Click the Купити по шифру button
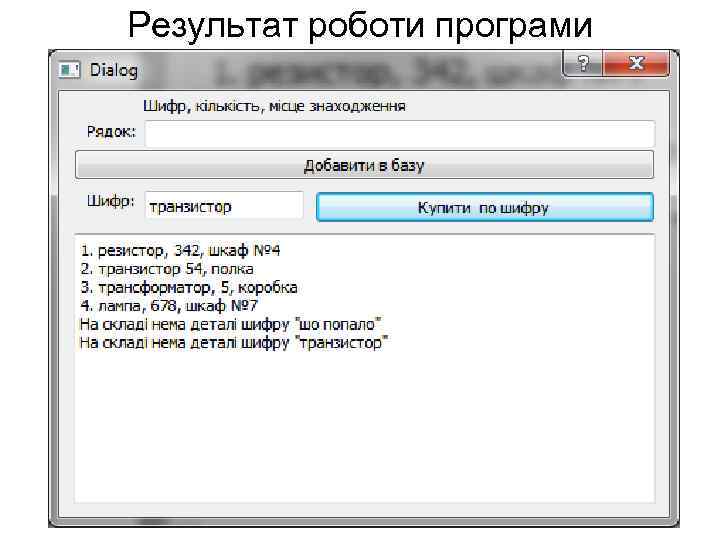The height and width of the screenshot is (540, 720). [485, 207]
